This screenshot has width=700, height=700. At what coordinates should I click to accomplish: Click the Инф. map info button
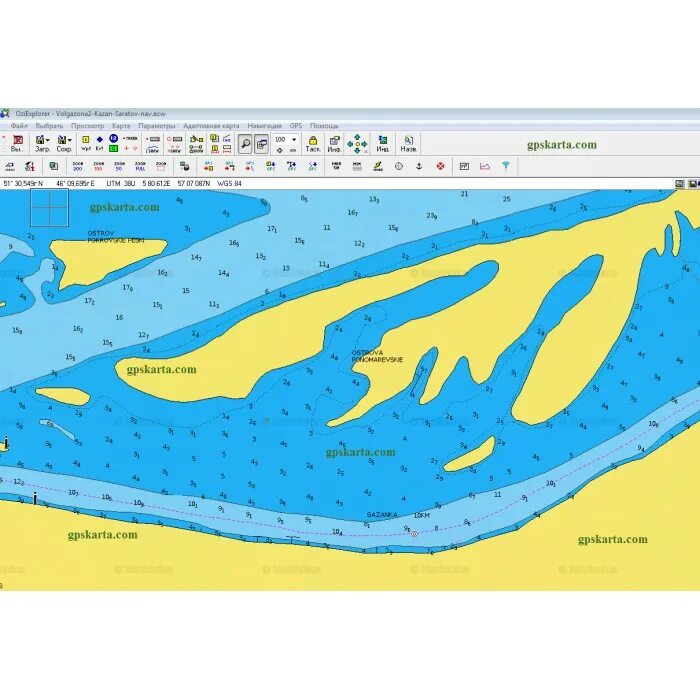(334, 144)
